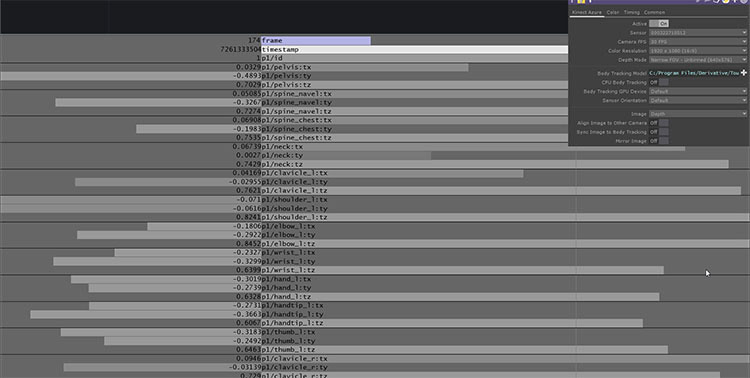The height and width of the screenshot is (378, 750).
Task: Expand the Color Resolution dropdown
Action: [x=697, y=51]
